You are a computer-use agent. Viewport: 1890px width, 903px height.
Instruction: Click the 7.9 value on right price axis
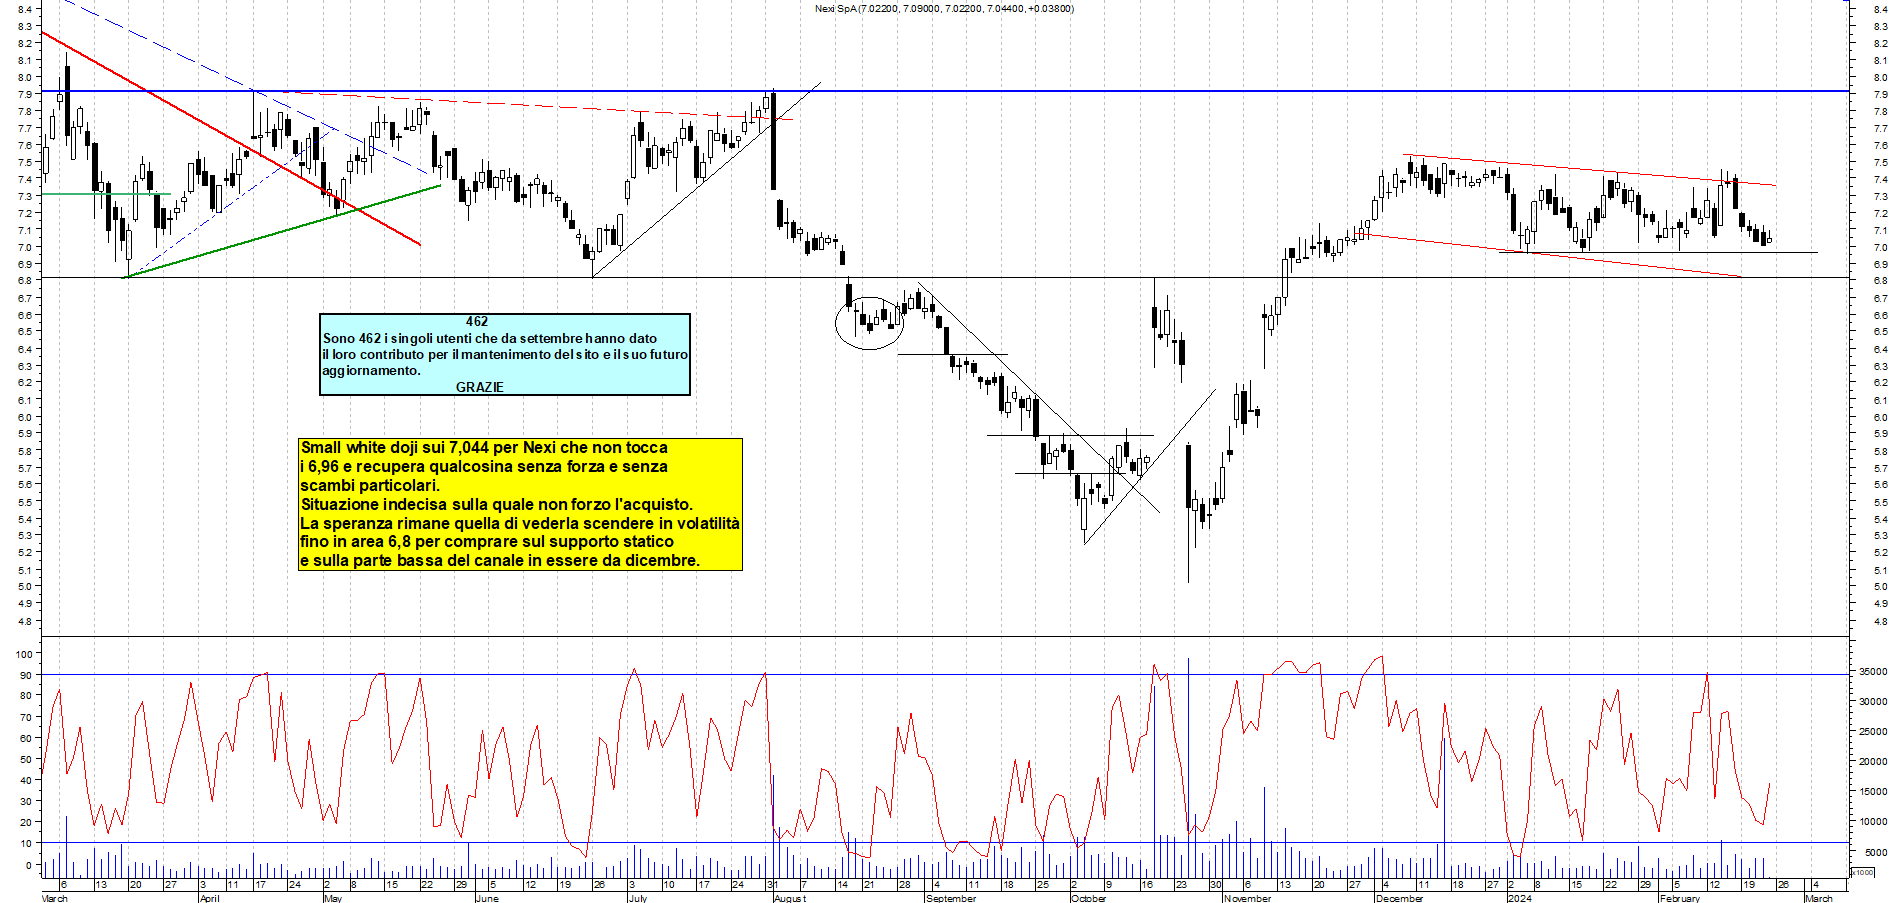pos(1881,94)
